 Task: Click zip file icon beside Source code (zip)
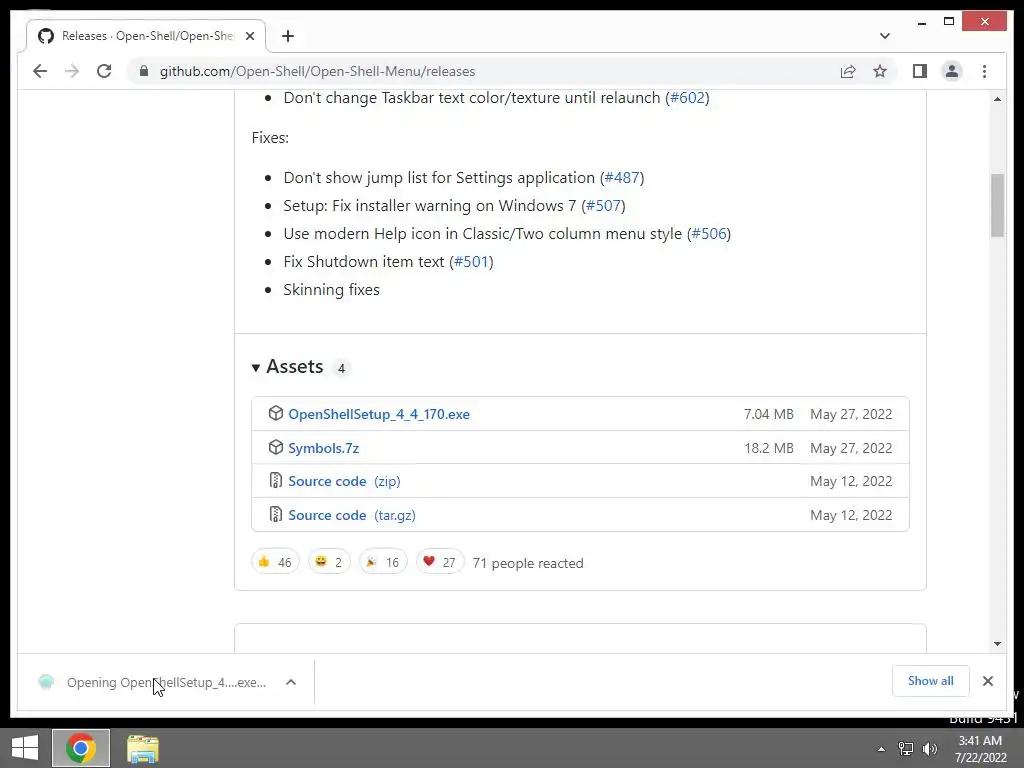276,481
